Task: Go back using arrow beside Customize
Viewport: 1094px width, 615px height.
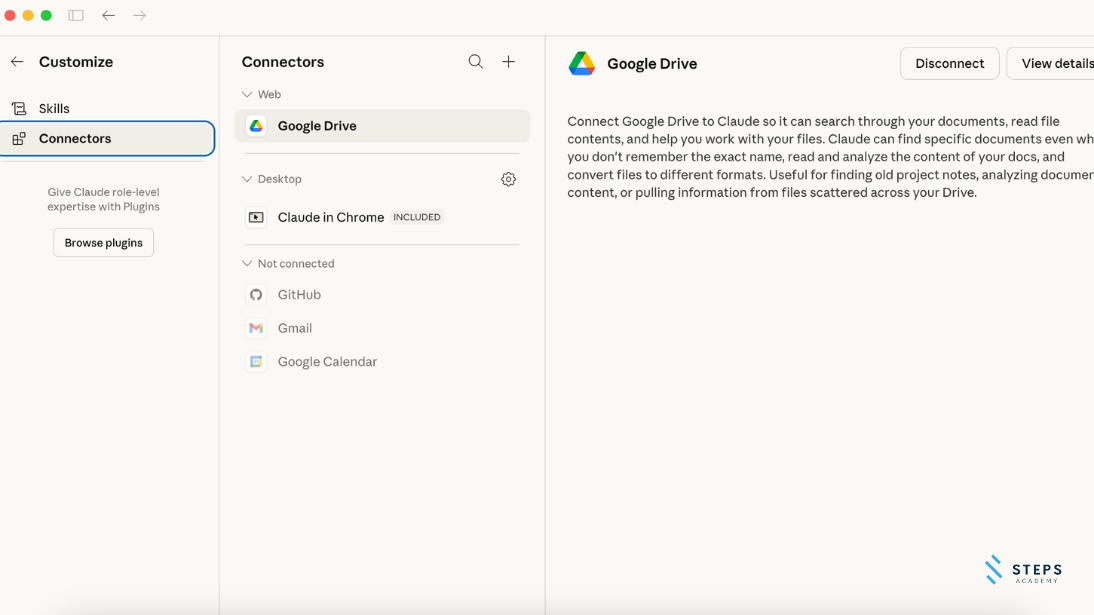Action: [17, 62]
